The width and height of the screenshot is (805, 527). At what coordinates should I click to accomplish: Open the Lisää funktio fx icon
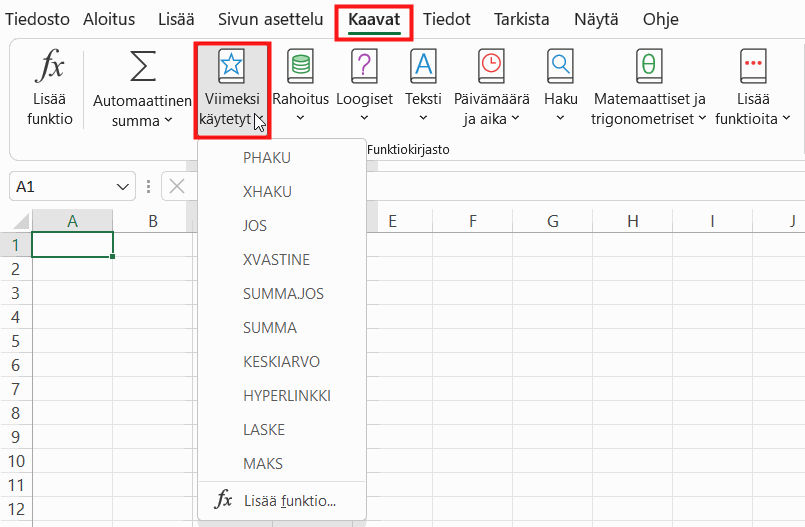(50, 66)
